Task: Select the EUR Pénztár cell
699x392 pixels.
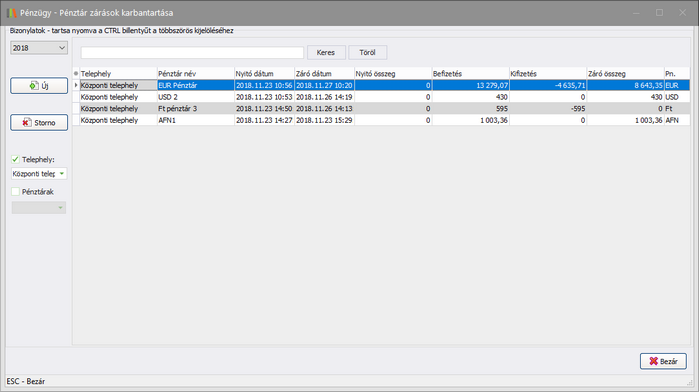Action: [x=196, y=85]
